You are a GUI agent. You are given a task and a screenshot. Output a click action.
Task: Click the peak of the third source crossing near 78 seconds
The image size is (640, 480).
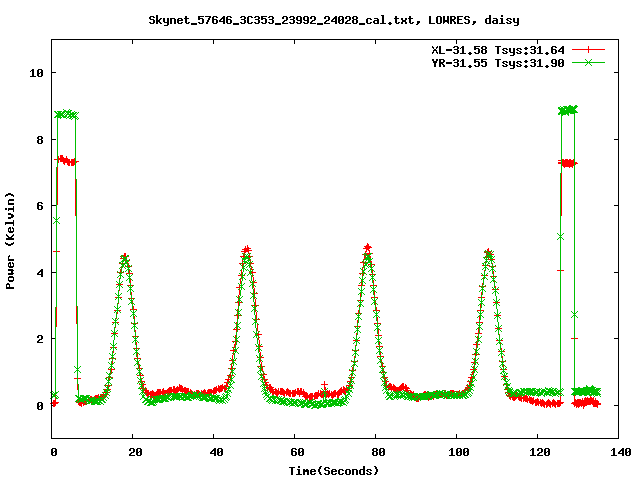pyautogui.click(x=367, y=248)
